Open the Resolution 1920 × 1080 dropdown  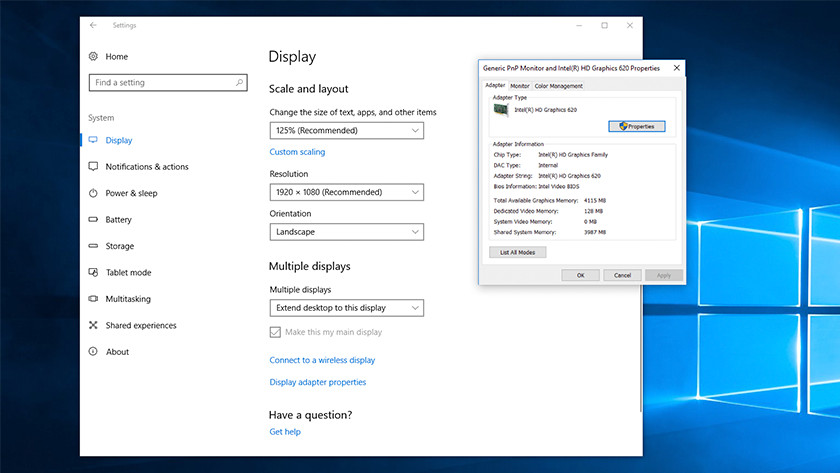(346, 192)
